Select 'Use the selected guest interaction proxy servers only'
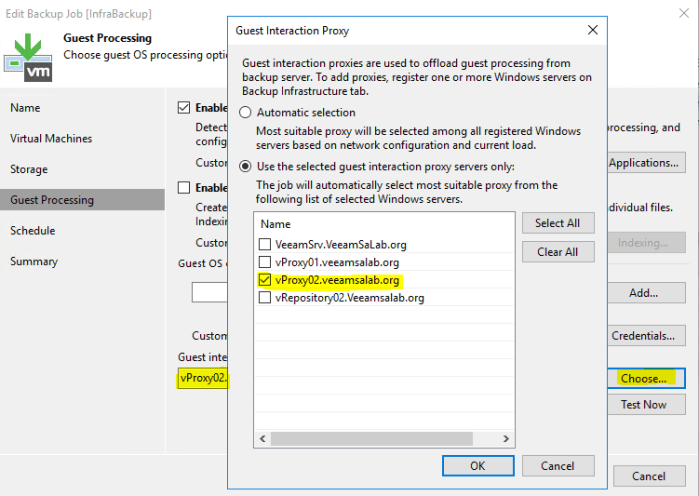This screenshot has width=699, height=496. coord(245,167)
